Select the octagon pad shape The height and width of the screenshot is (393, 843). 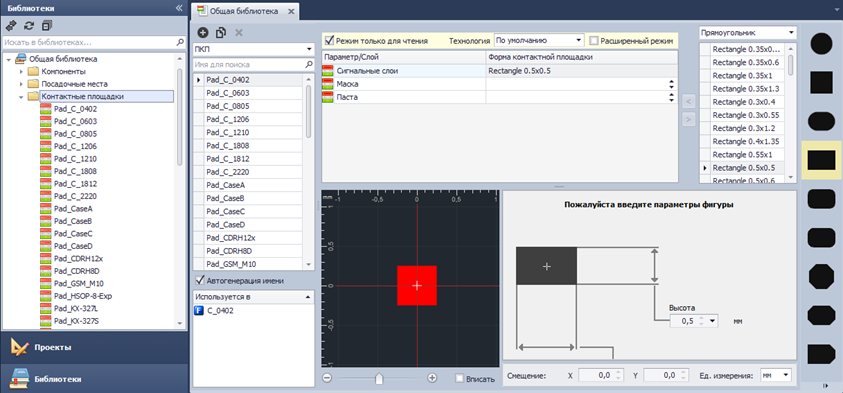(821, 276)
